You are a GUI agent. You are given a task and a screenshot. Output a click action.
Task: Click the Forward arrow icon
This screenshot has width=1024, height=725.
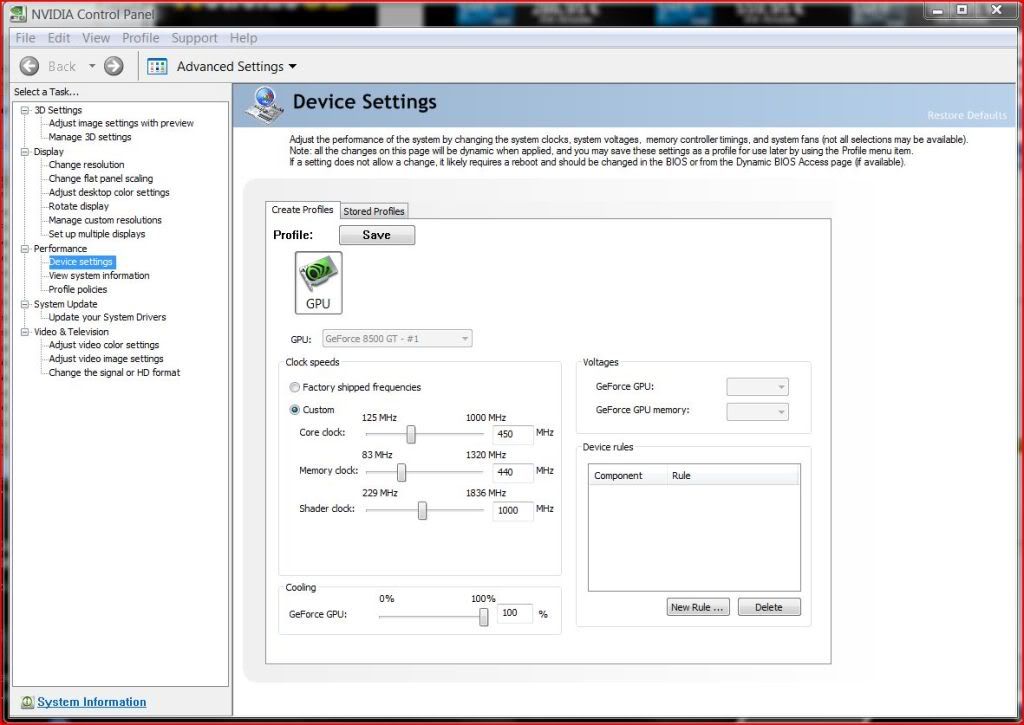[x=114, y=66]
